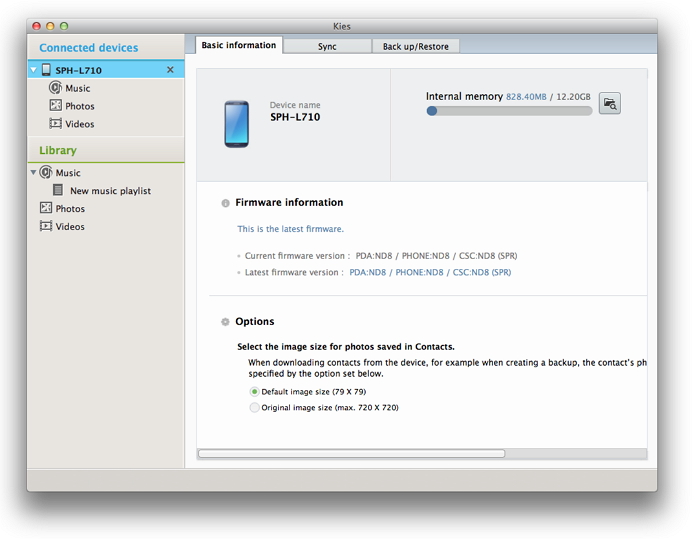Screen dimensions: 700x539
Task: Click the Firmware information info icon
Action: pos(225,203)
